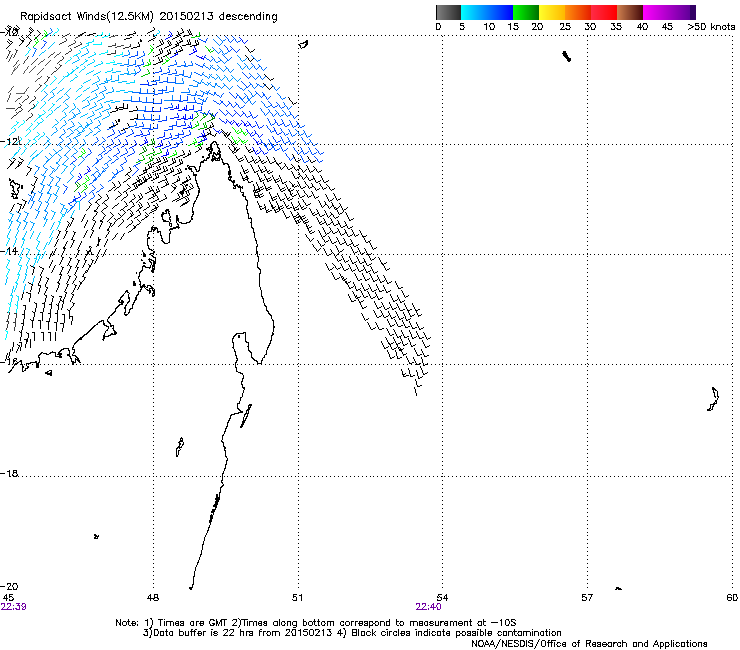Viewport: 740px width, 650px height.
Task: Click the longitude label '48'
Action: click(x=153, y=598)
